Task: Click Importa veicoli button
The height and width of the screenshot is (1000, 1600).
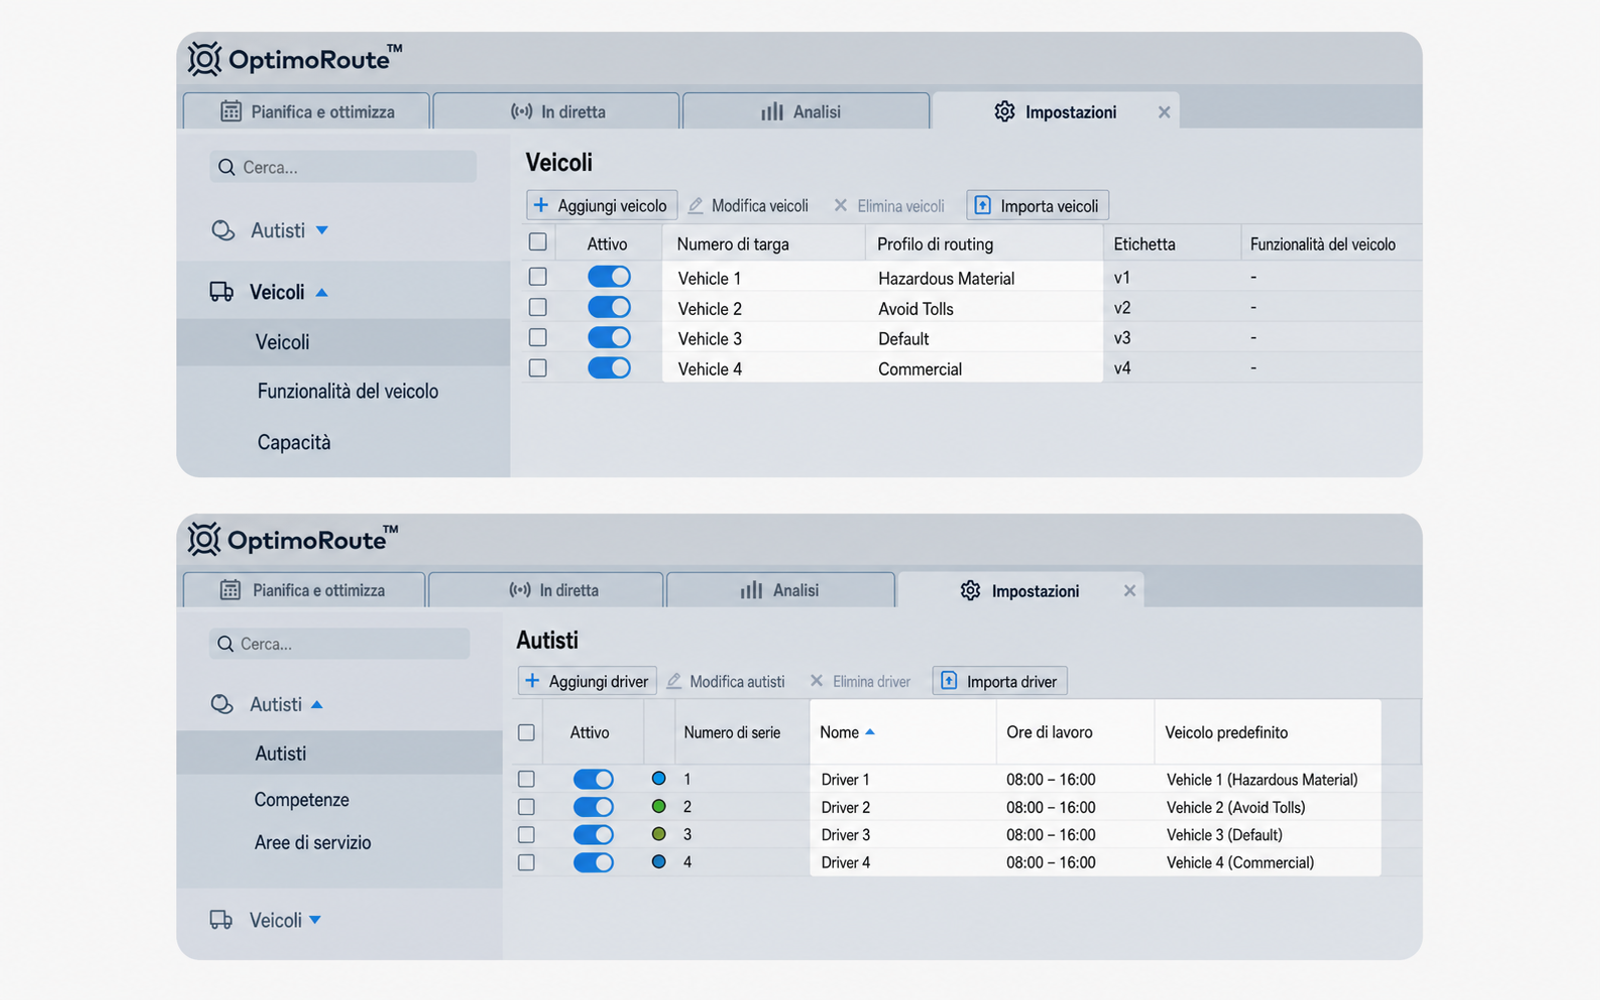Action: (1038, 205)
